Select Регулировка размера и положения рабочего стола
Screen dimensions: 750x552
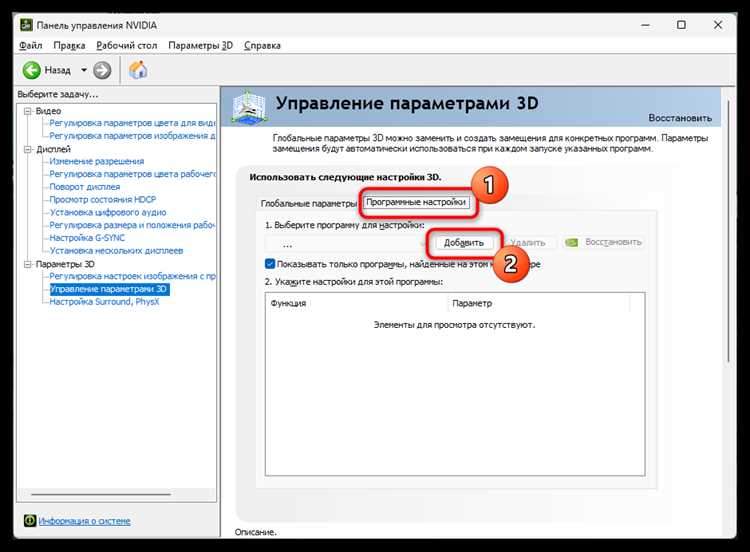(x=132, y=225)
